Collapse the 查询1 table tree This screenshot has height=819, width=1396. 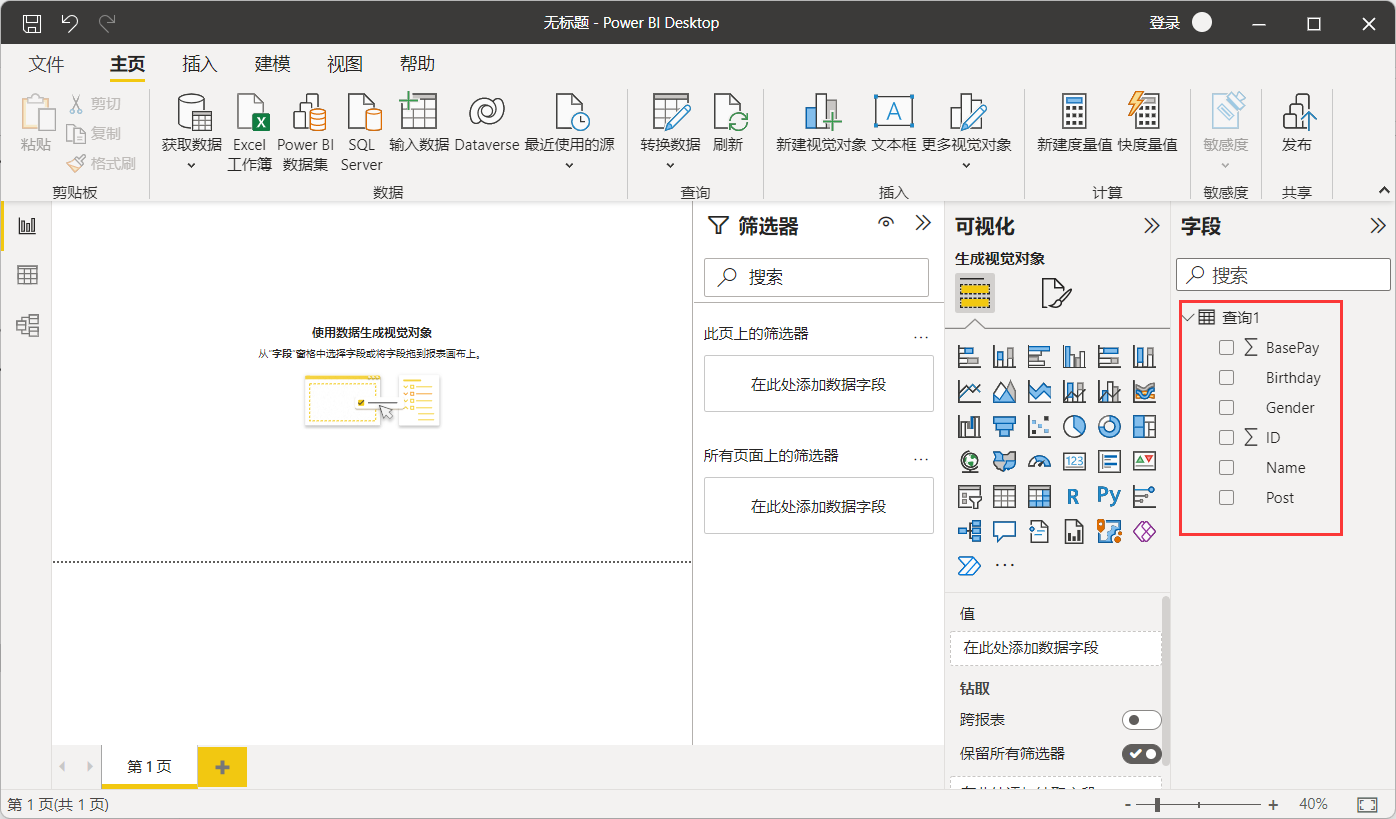[1188, 318]
